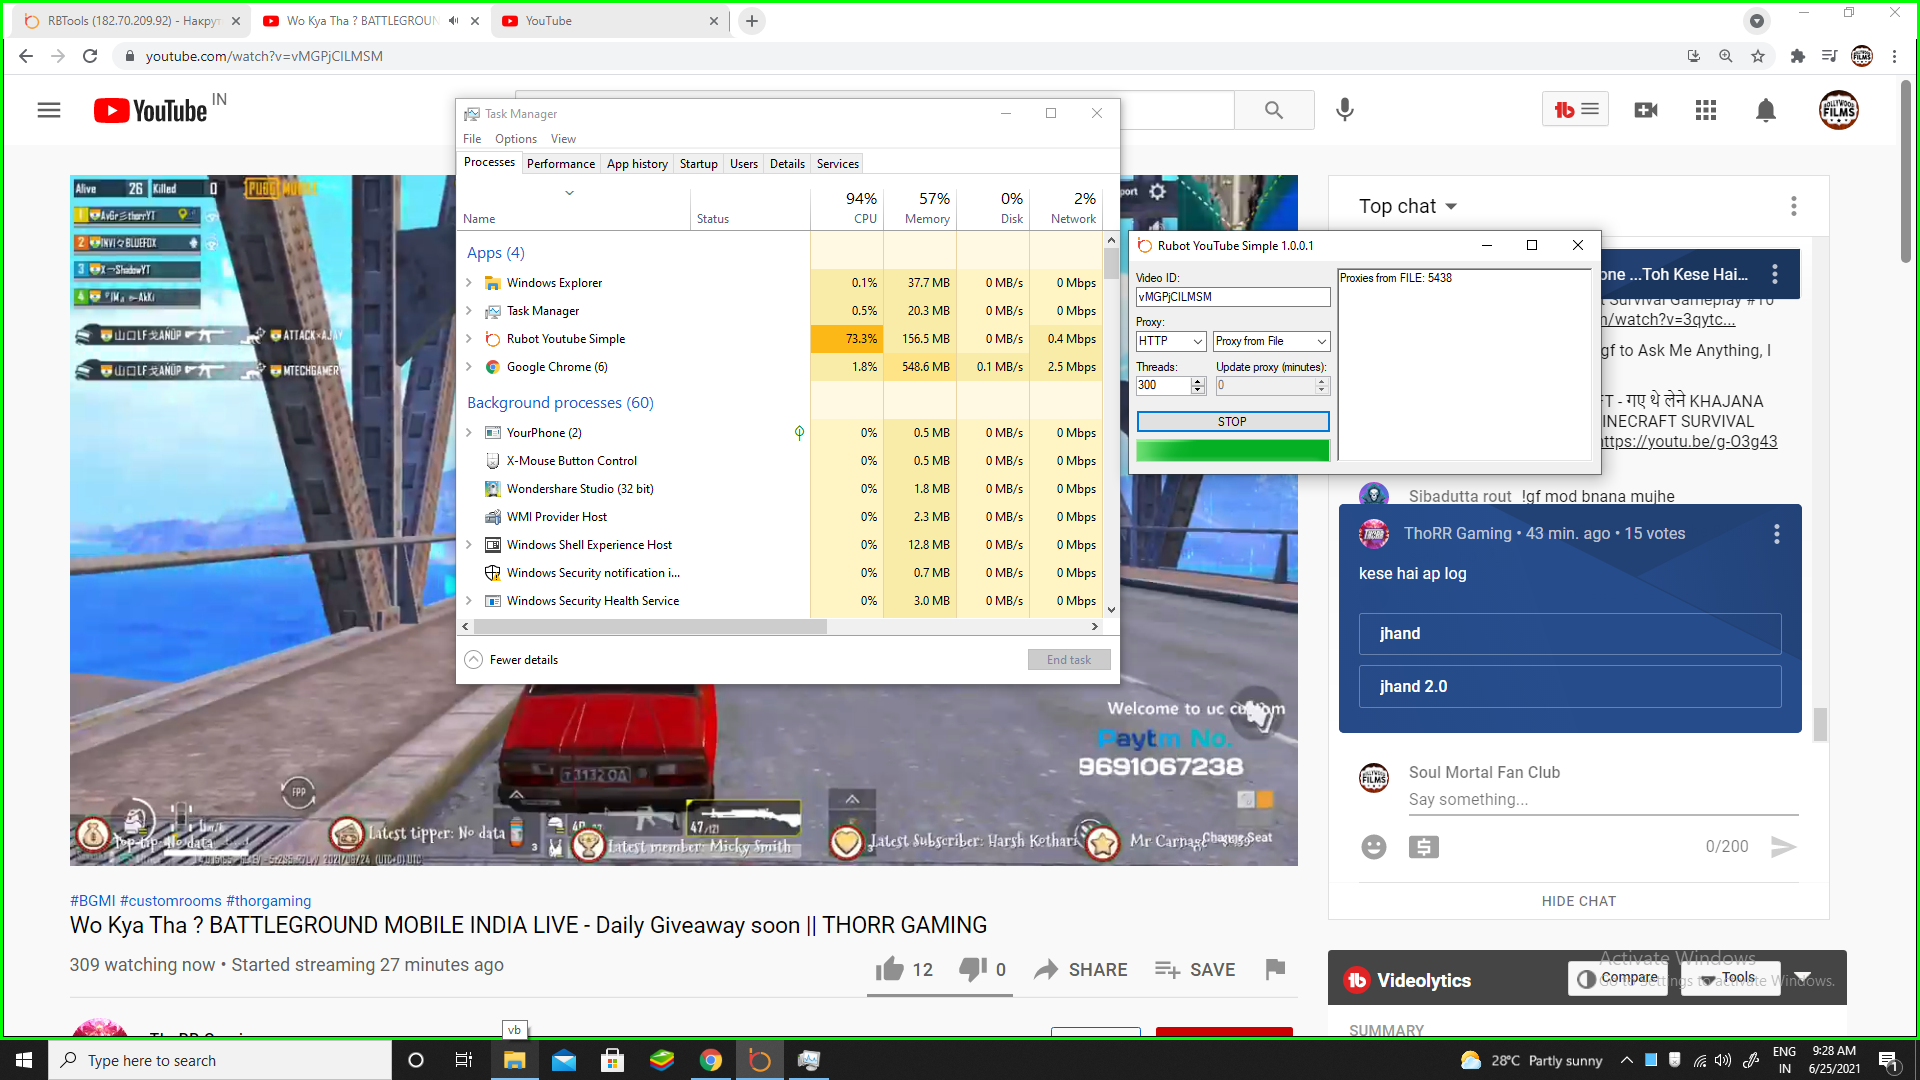
Task: Dislike the video with thumbs down
Action: pyautogui.click(x=972, y=969)
